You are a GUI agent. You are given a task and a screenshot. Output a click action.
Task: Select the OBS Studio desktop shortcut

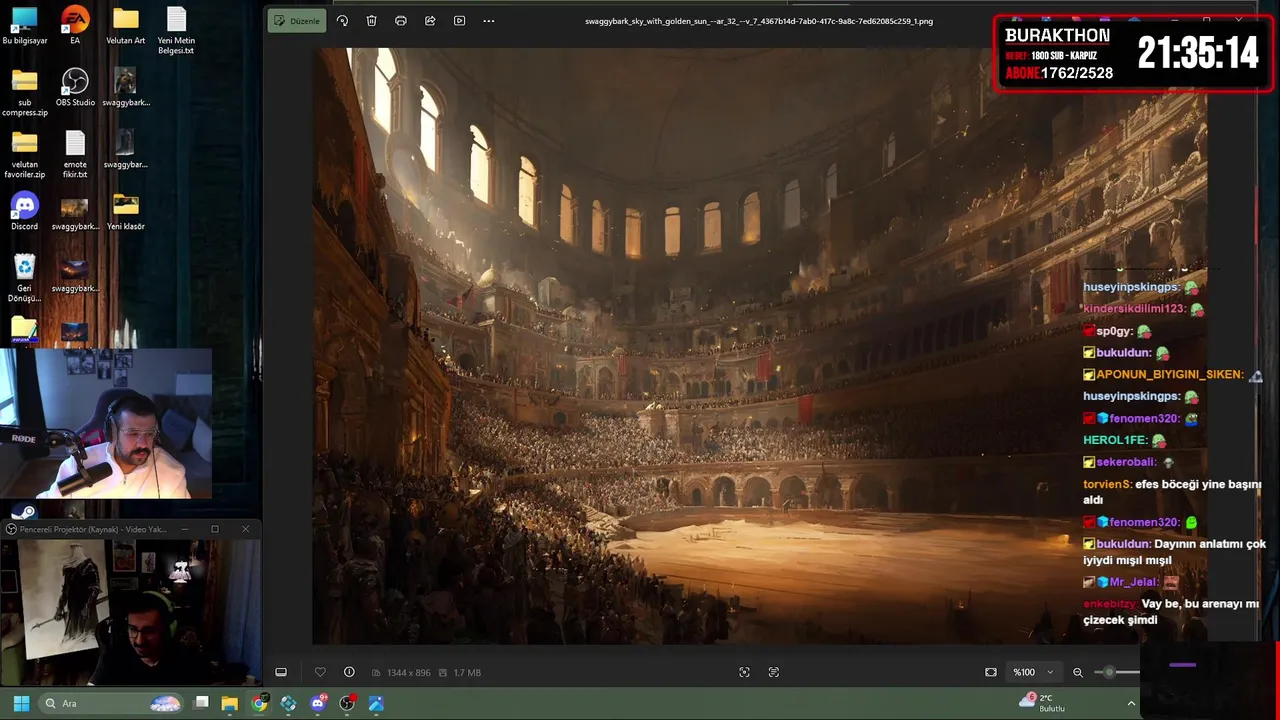click(75, 88)
